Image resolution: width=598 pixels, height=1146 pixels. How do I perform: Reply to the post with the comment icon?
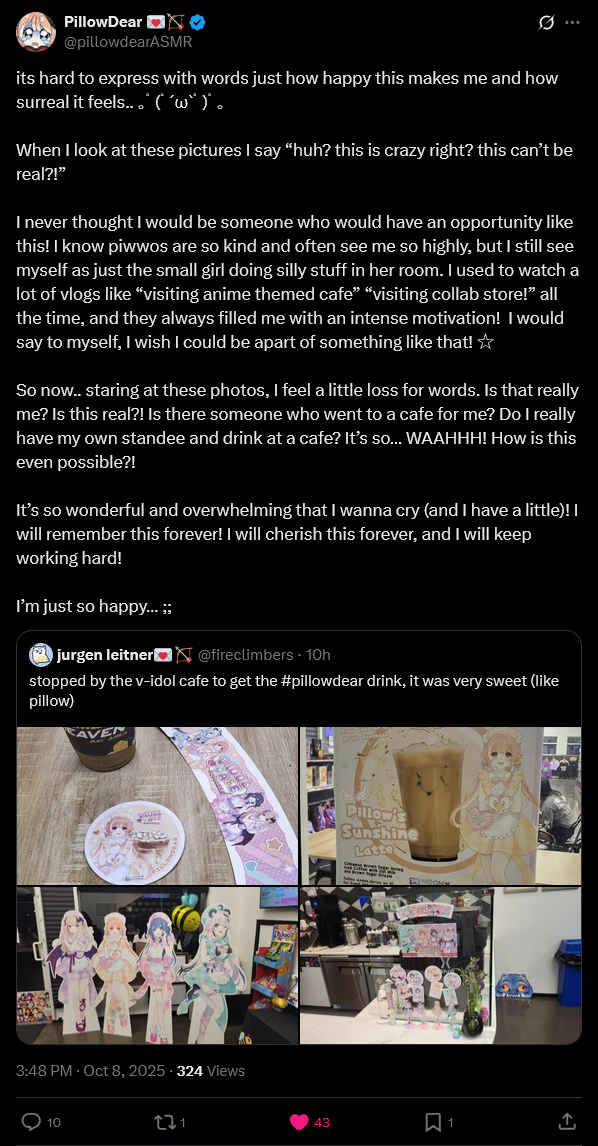point(31,1122)
